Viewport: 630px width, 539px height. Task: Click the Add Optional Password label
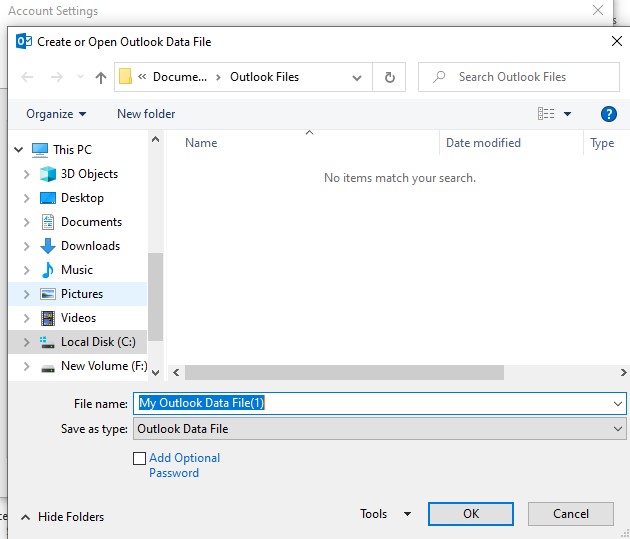tap(184, 466)
